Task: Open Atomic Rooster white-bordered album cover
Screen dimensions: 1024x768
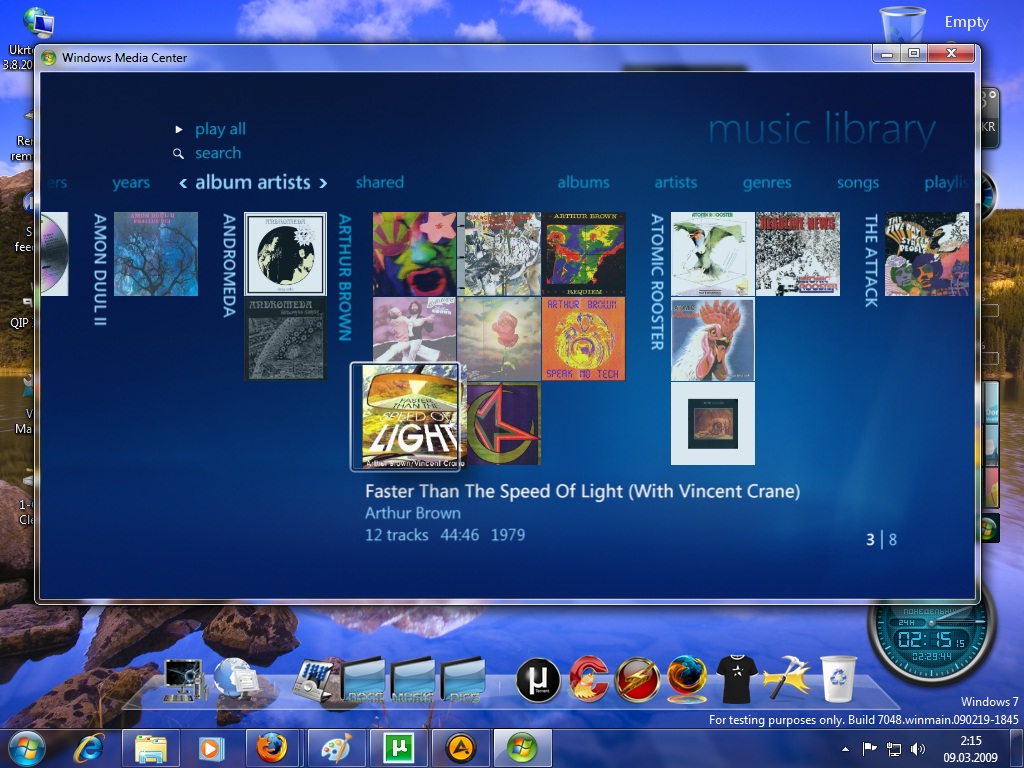Action: point(713,424)
